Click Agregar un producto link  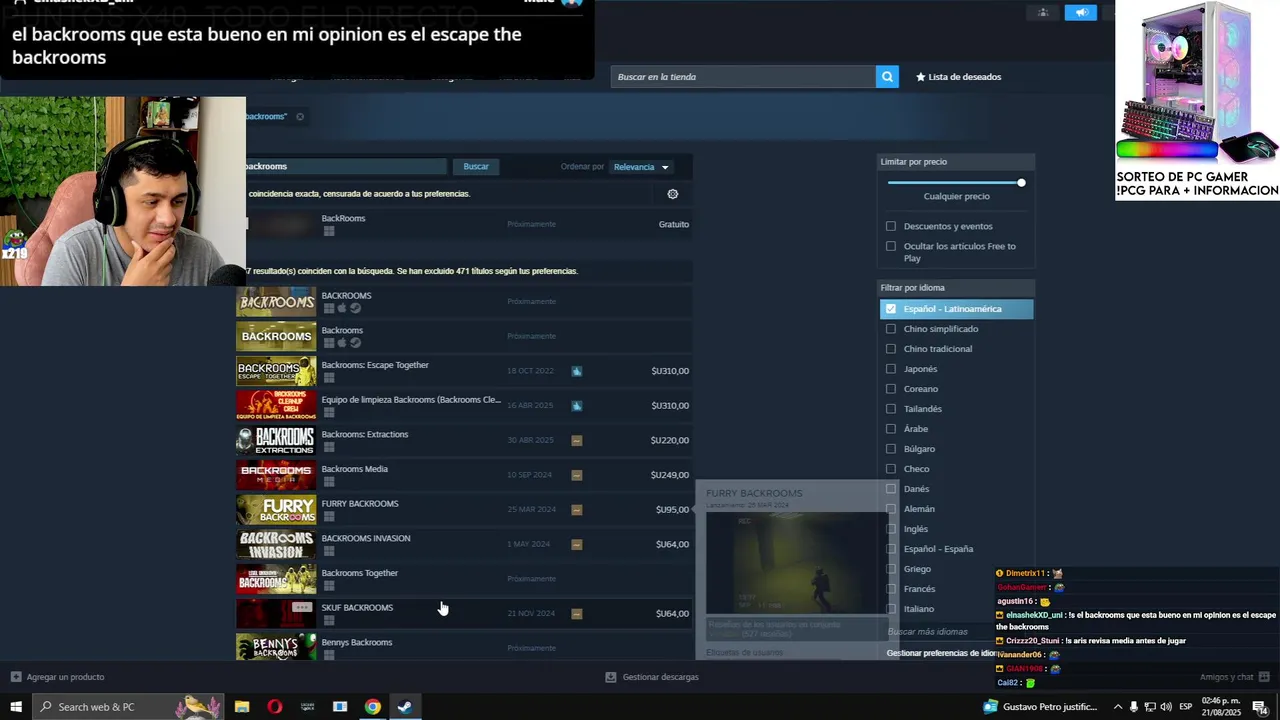coord(65,677)
